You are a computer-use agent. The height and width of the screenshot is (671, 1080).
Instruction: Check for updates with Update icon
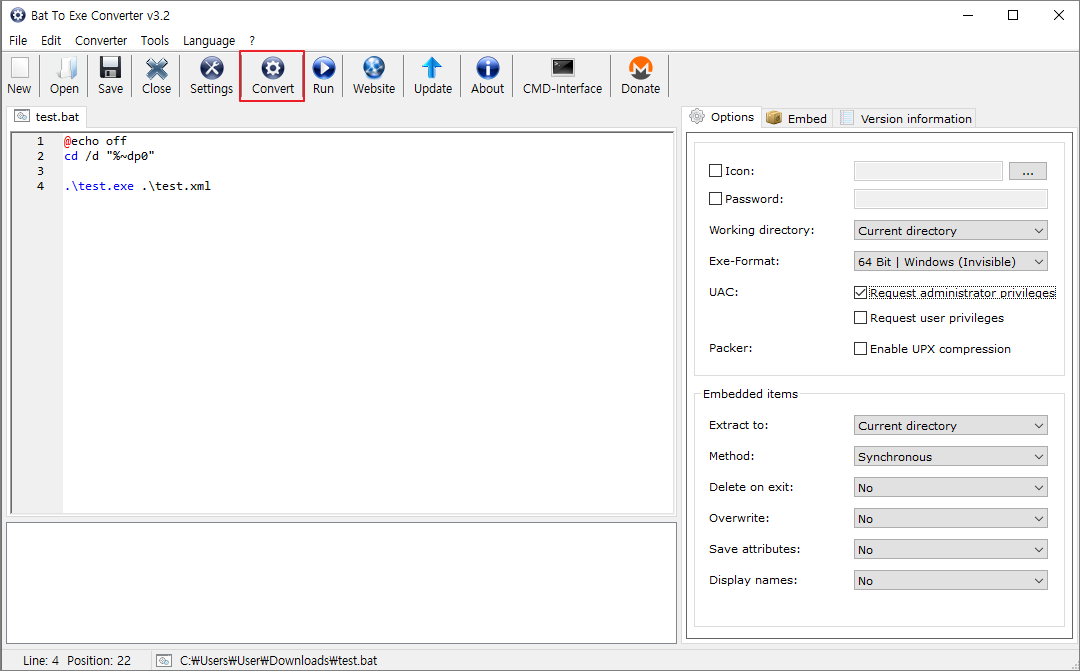point(433,75)
